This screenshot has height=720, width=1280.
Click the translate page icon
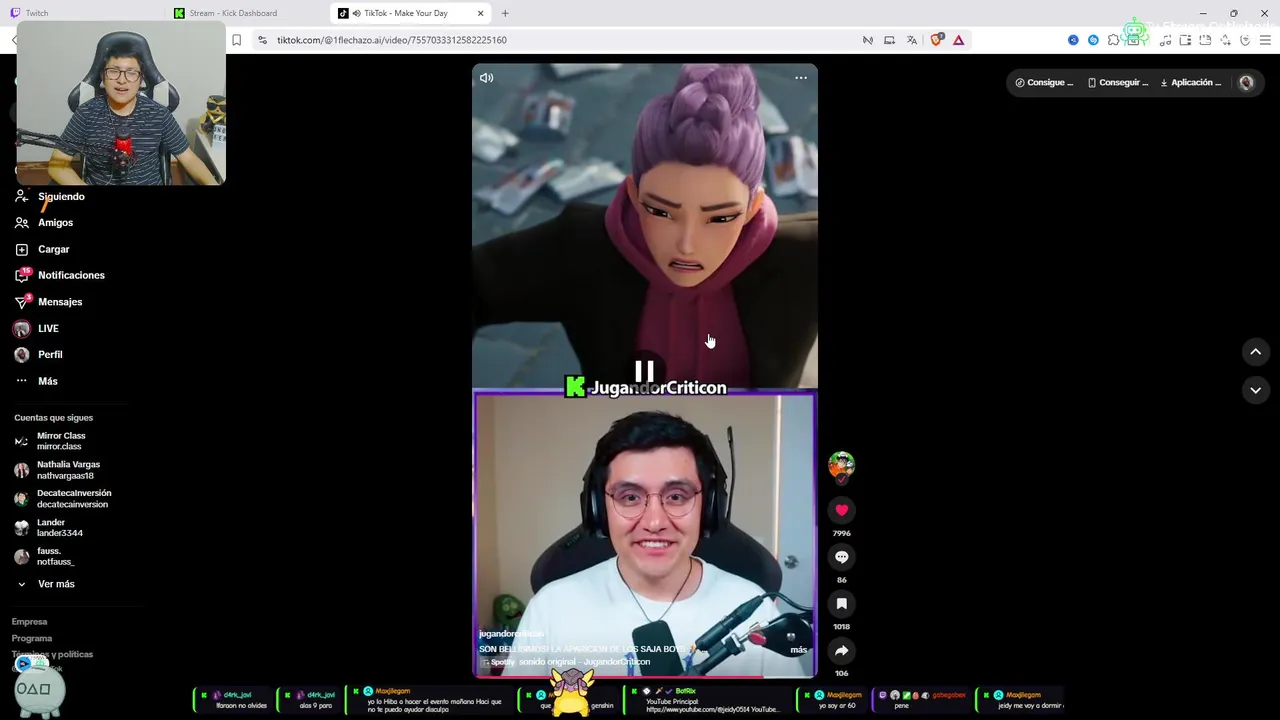coord(912,40)
